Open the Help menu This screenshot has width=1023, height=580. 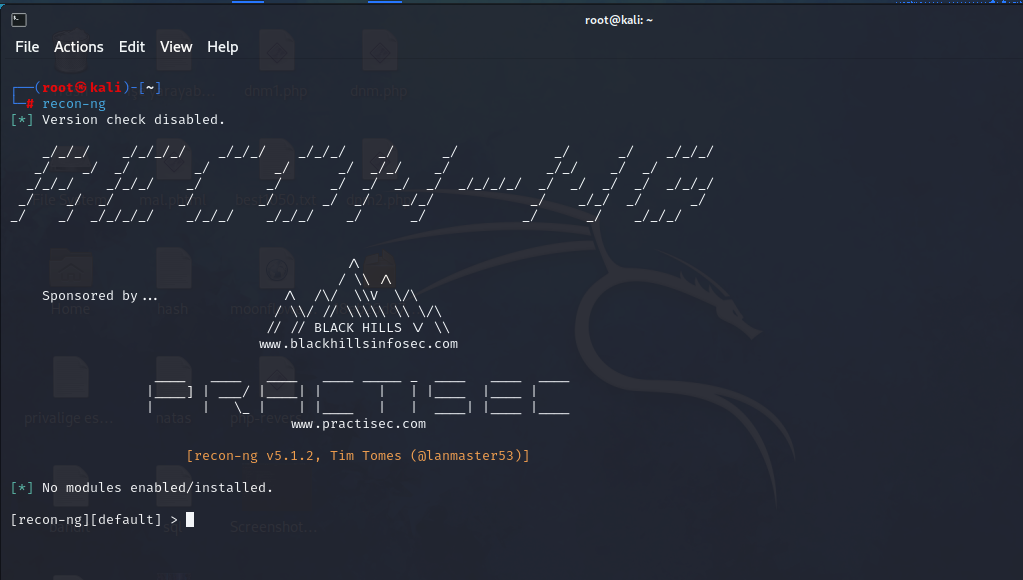click(222, 46)
